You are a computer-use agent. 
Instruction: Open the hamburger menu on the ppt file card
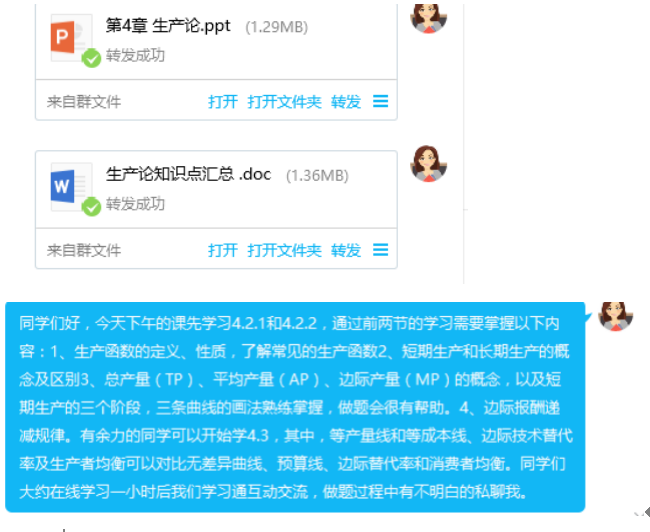point(380,101)
